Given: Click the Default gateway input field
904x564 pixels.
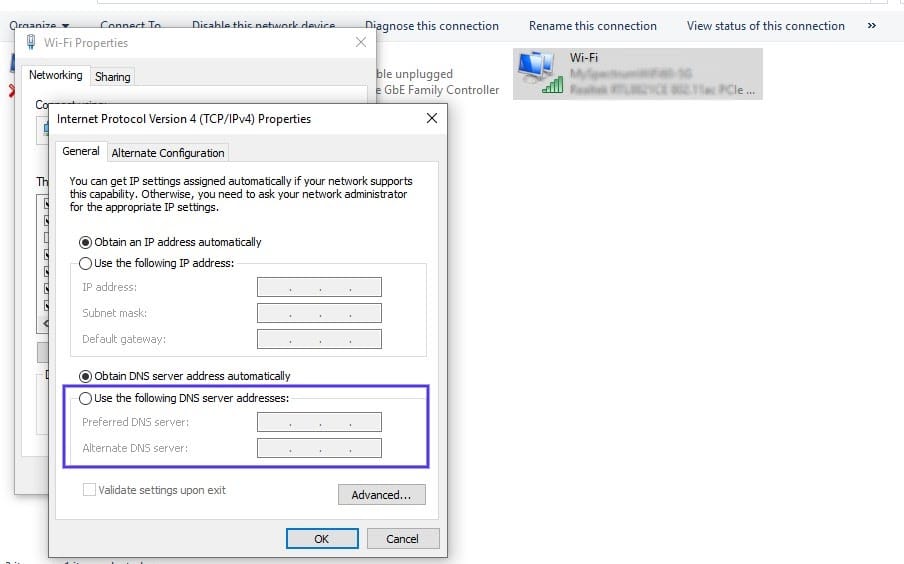Looking at the screenshot, I should coord(319,339).
